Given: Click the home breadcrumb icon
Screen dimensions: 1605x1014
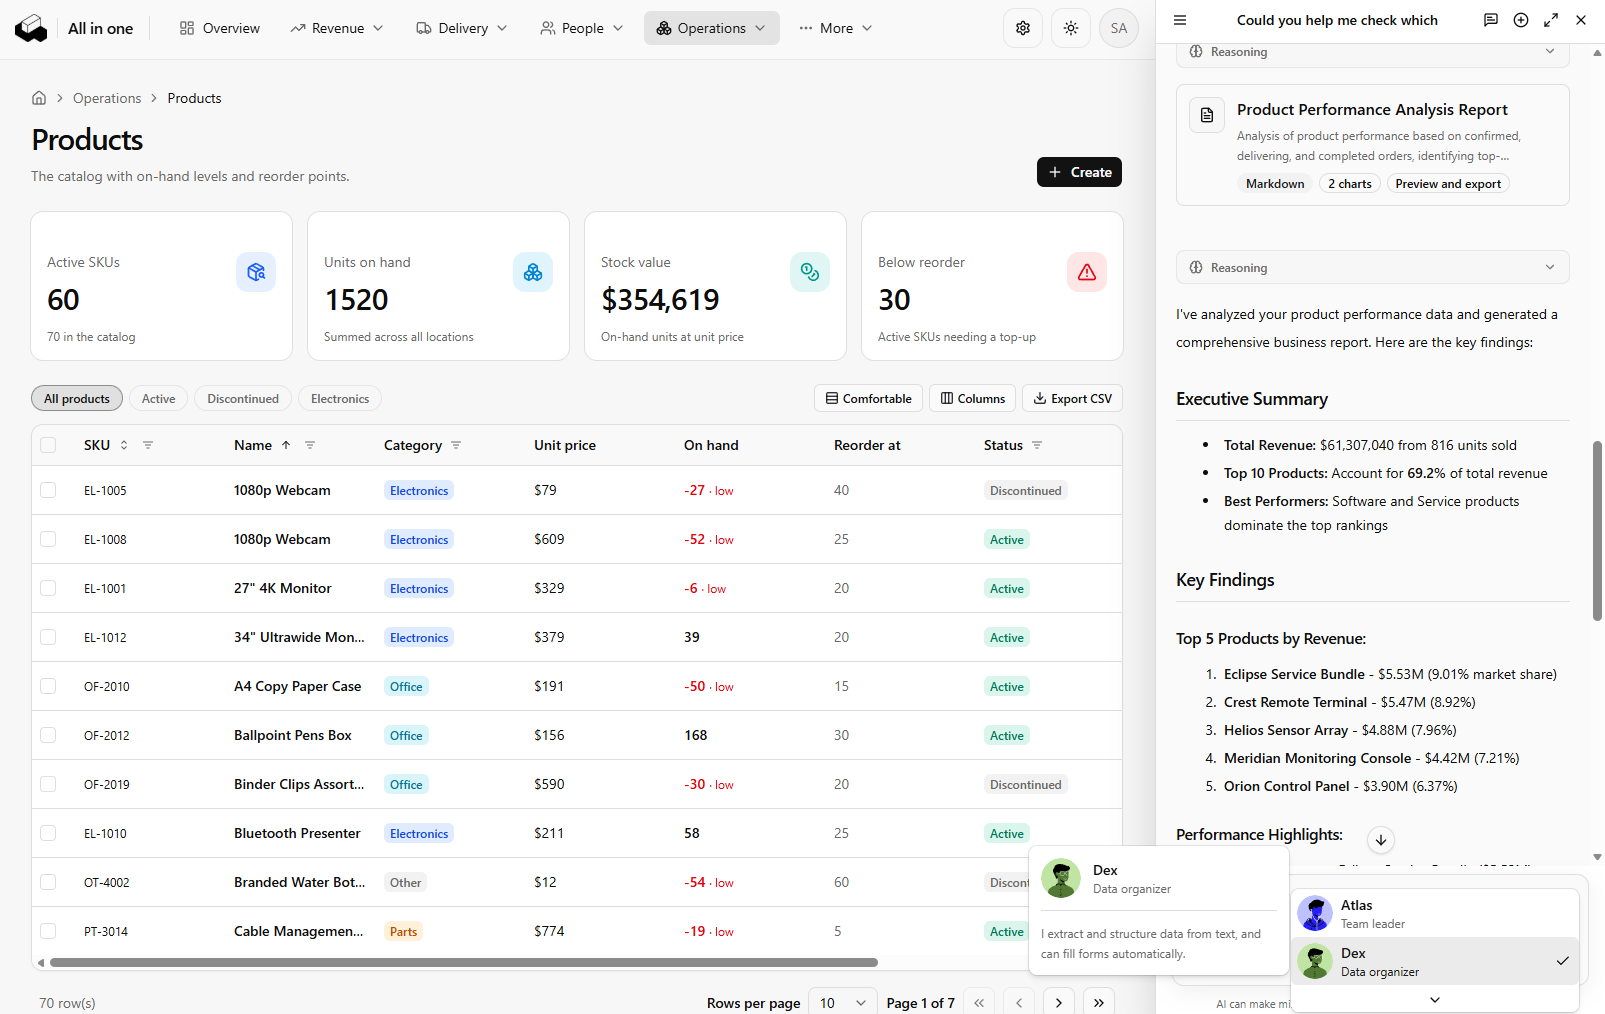Looking at the screenshot, I should pos(39,98).
